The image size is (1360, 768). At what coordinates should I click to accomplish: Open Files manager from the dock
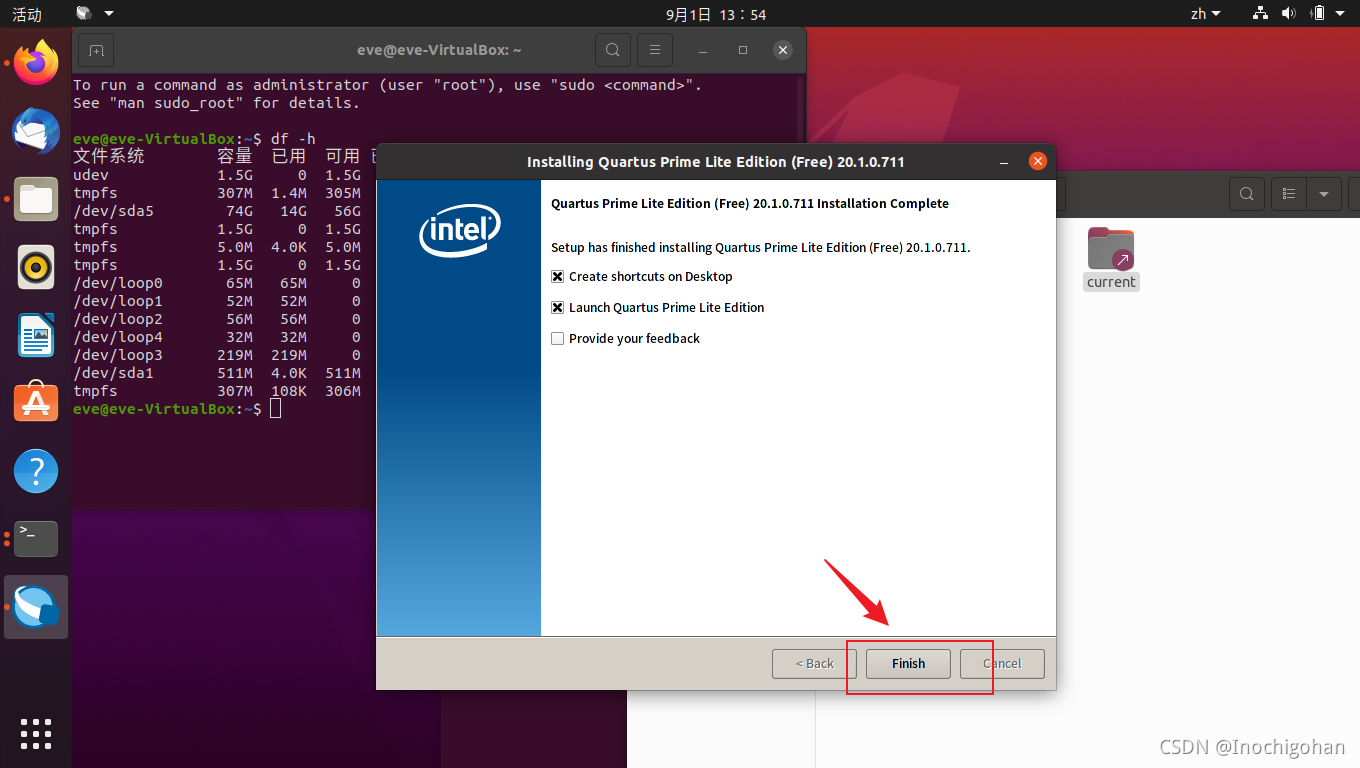pyautogui.click(x=36, y=198)
